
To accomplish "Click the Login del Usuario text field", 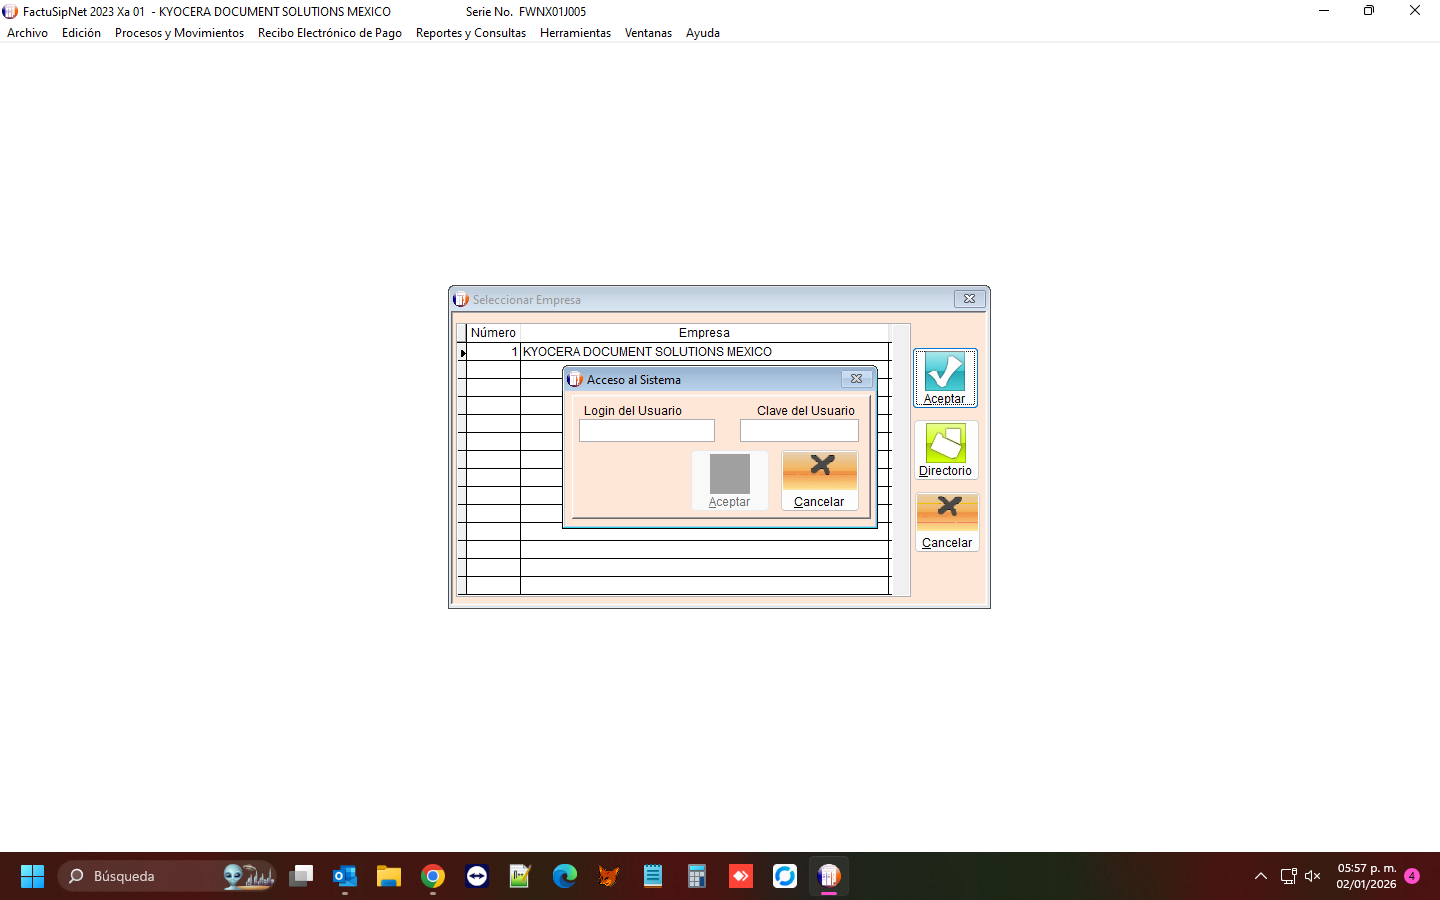I will click(x=646, y=431).
